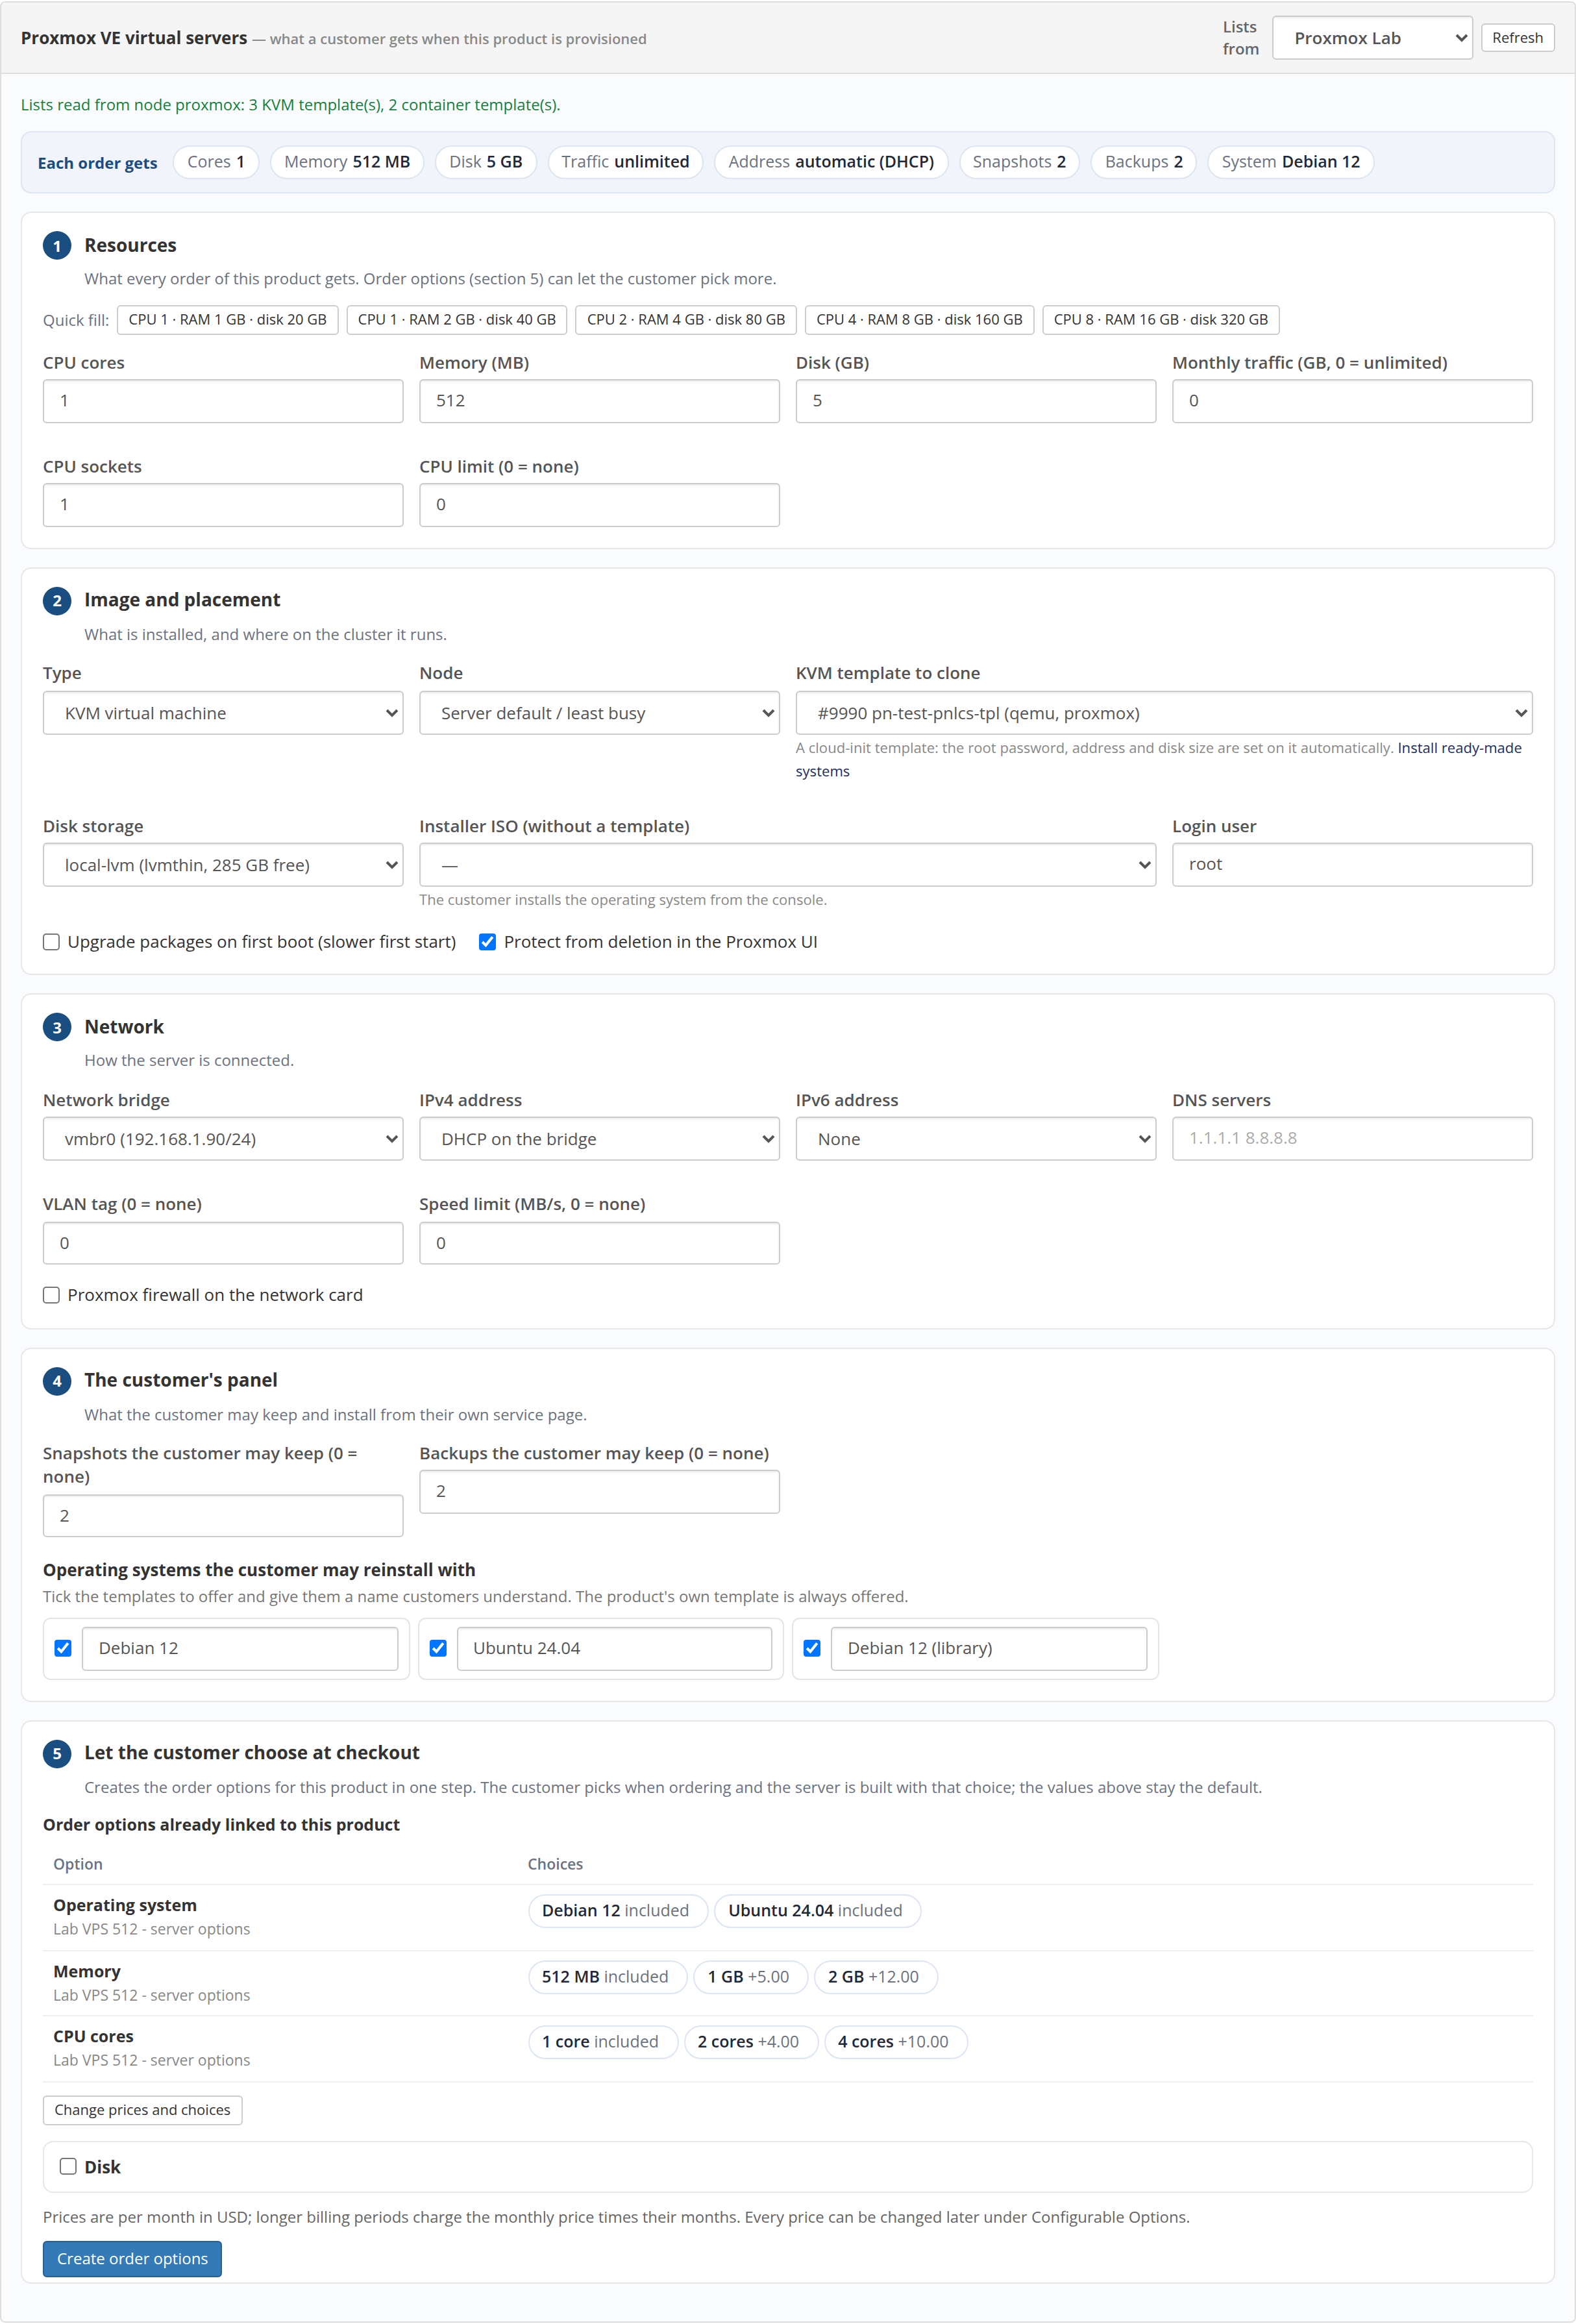Open the IPv6 address dropdown
Viewport: 1576px width, 2324px height.
[976, 1139]
